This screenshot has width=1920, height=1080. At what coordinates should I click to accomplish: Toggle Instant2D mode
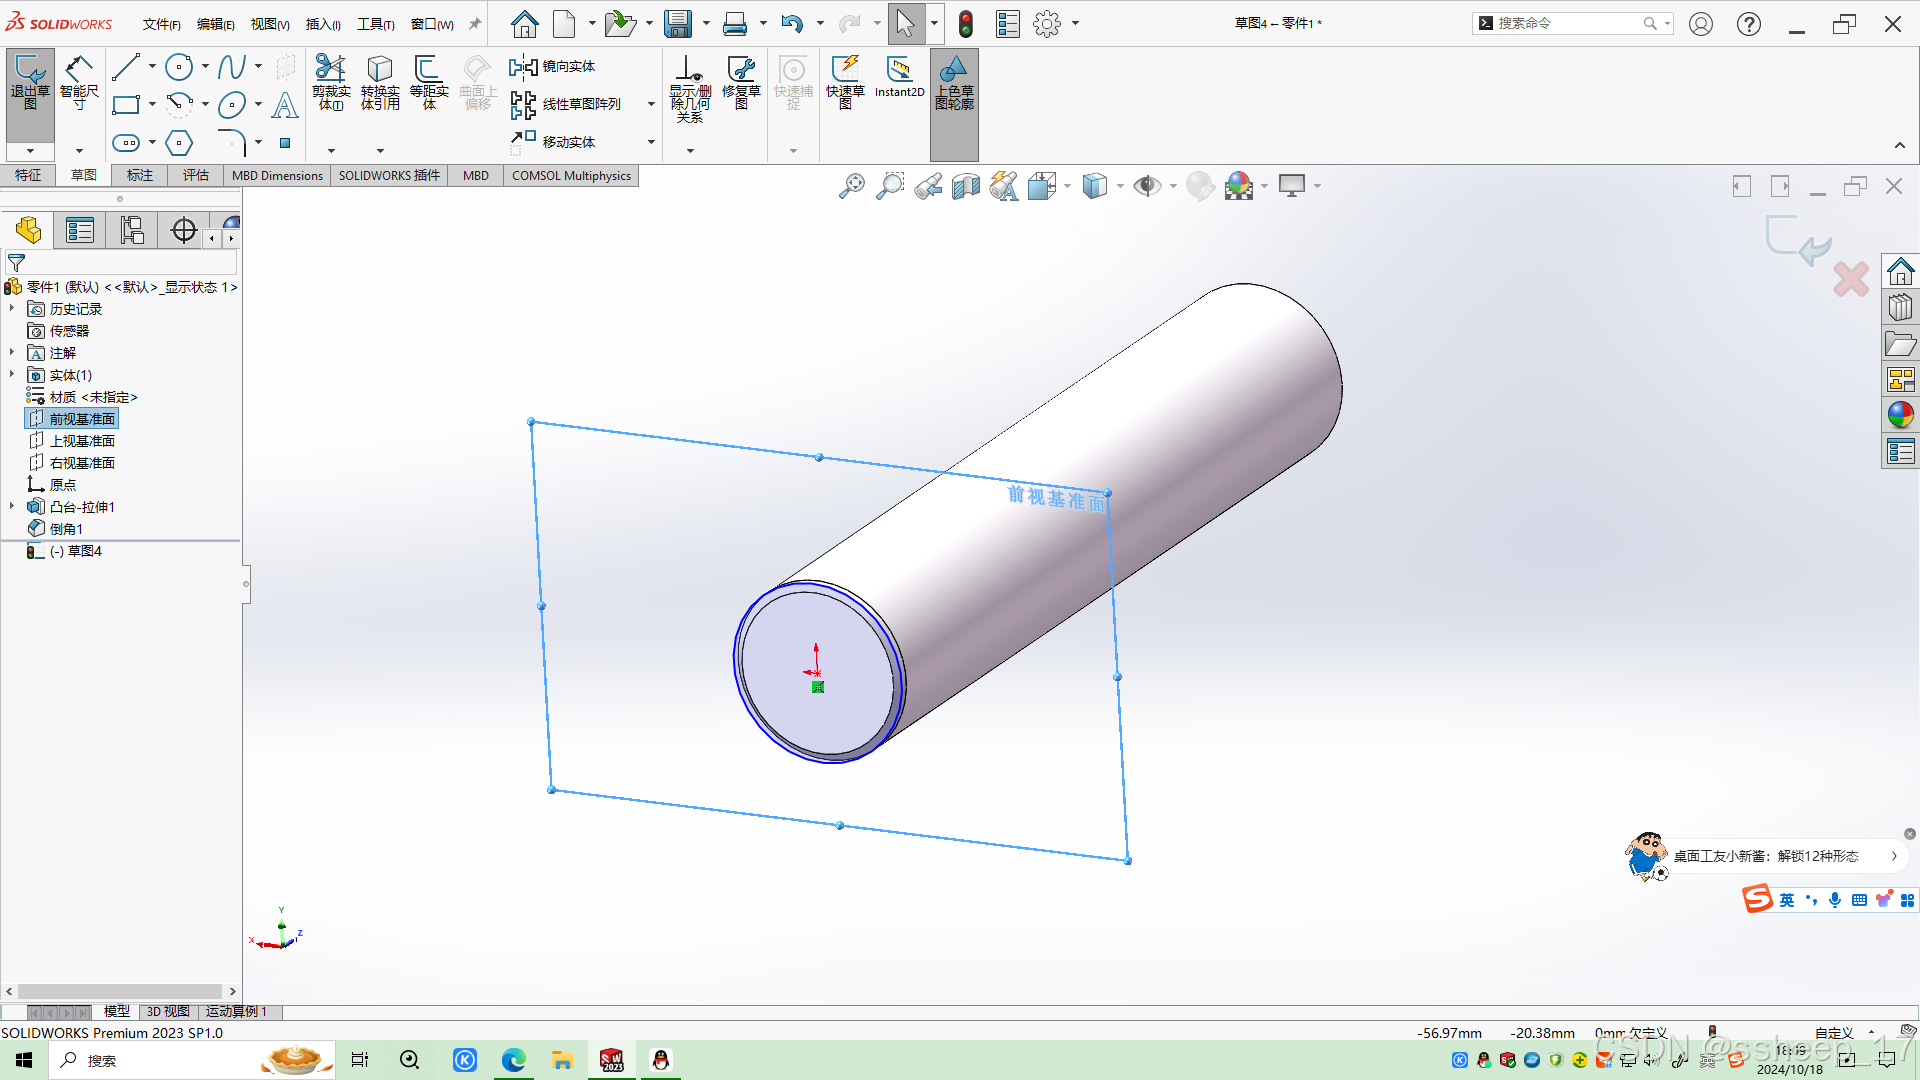pyautogui.click(x=899, y=76)
